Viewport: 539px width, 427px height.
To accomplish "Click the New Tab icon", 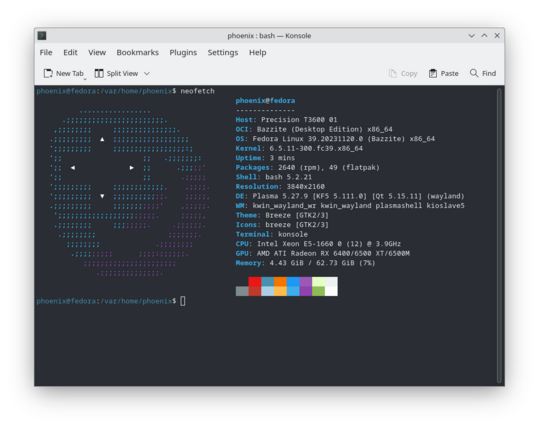I will 48,73.
